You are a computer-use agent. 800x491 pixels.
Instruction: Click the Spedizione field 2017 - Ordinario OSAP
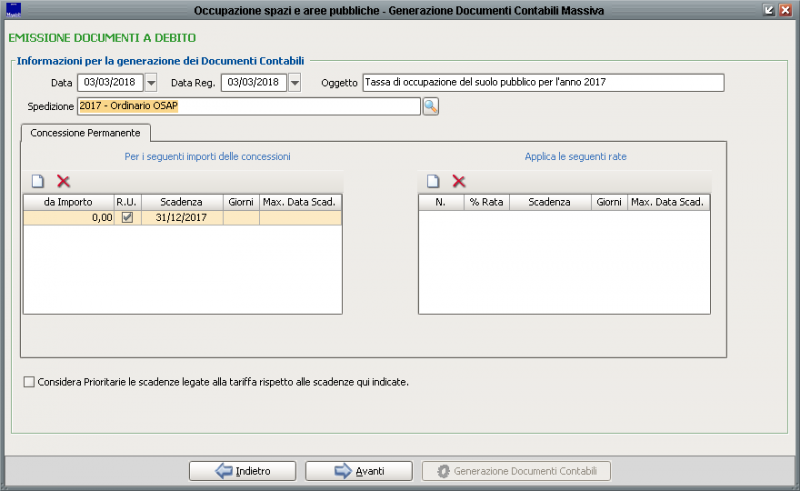(x=249, y=106)
